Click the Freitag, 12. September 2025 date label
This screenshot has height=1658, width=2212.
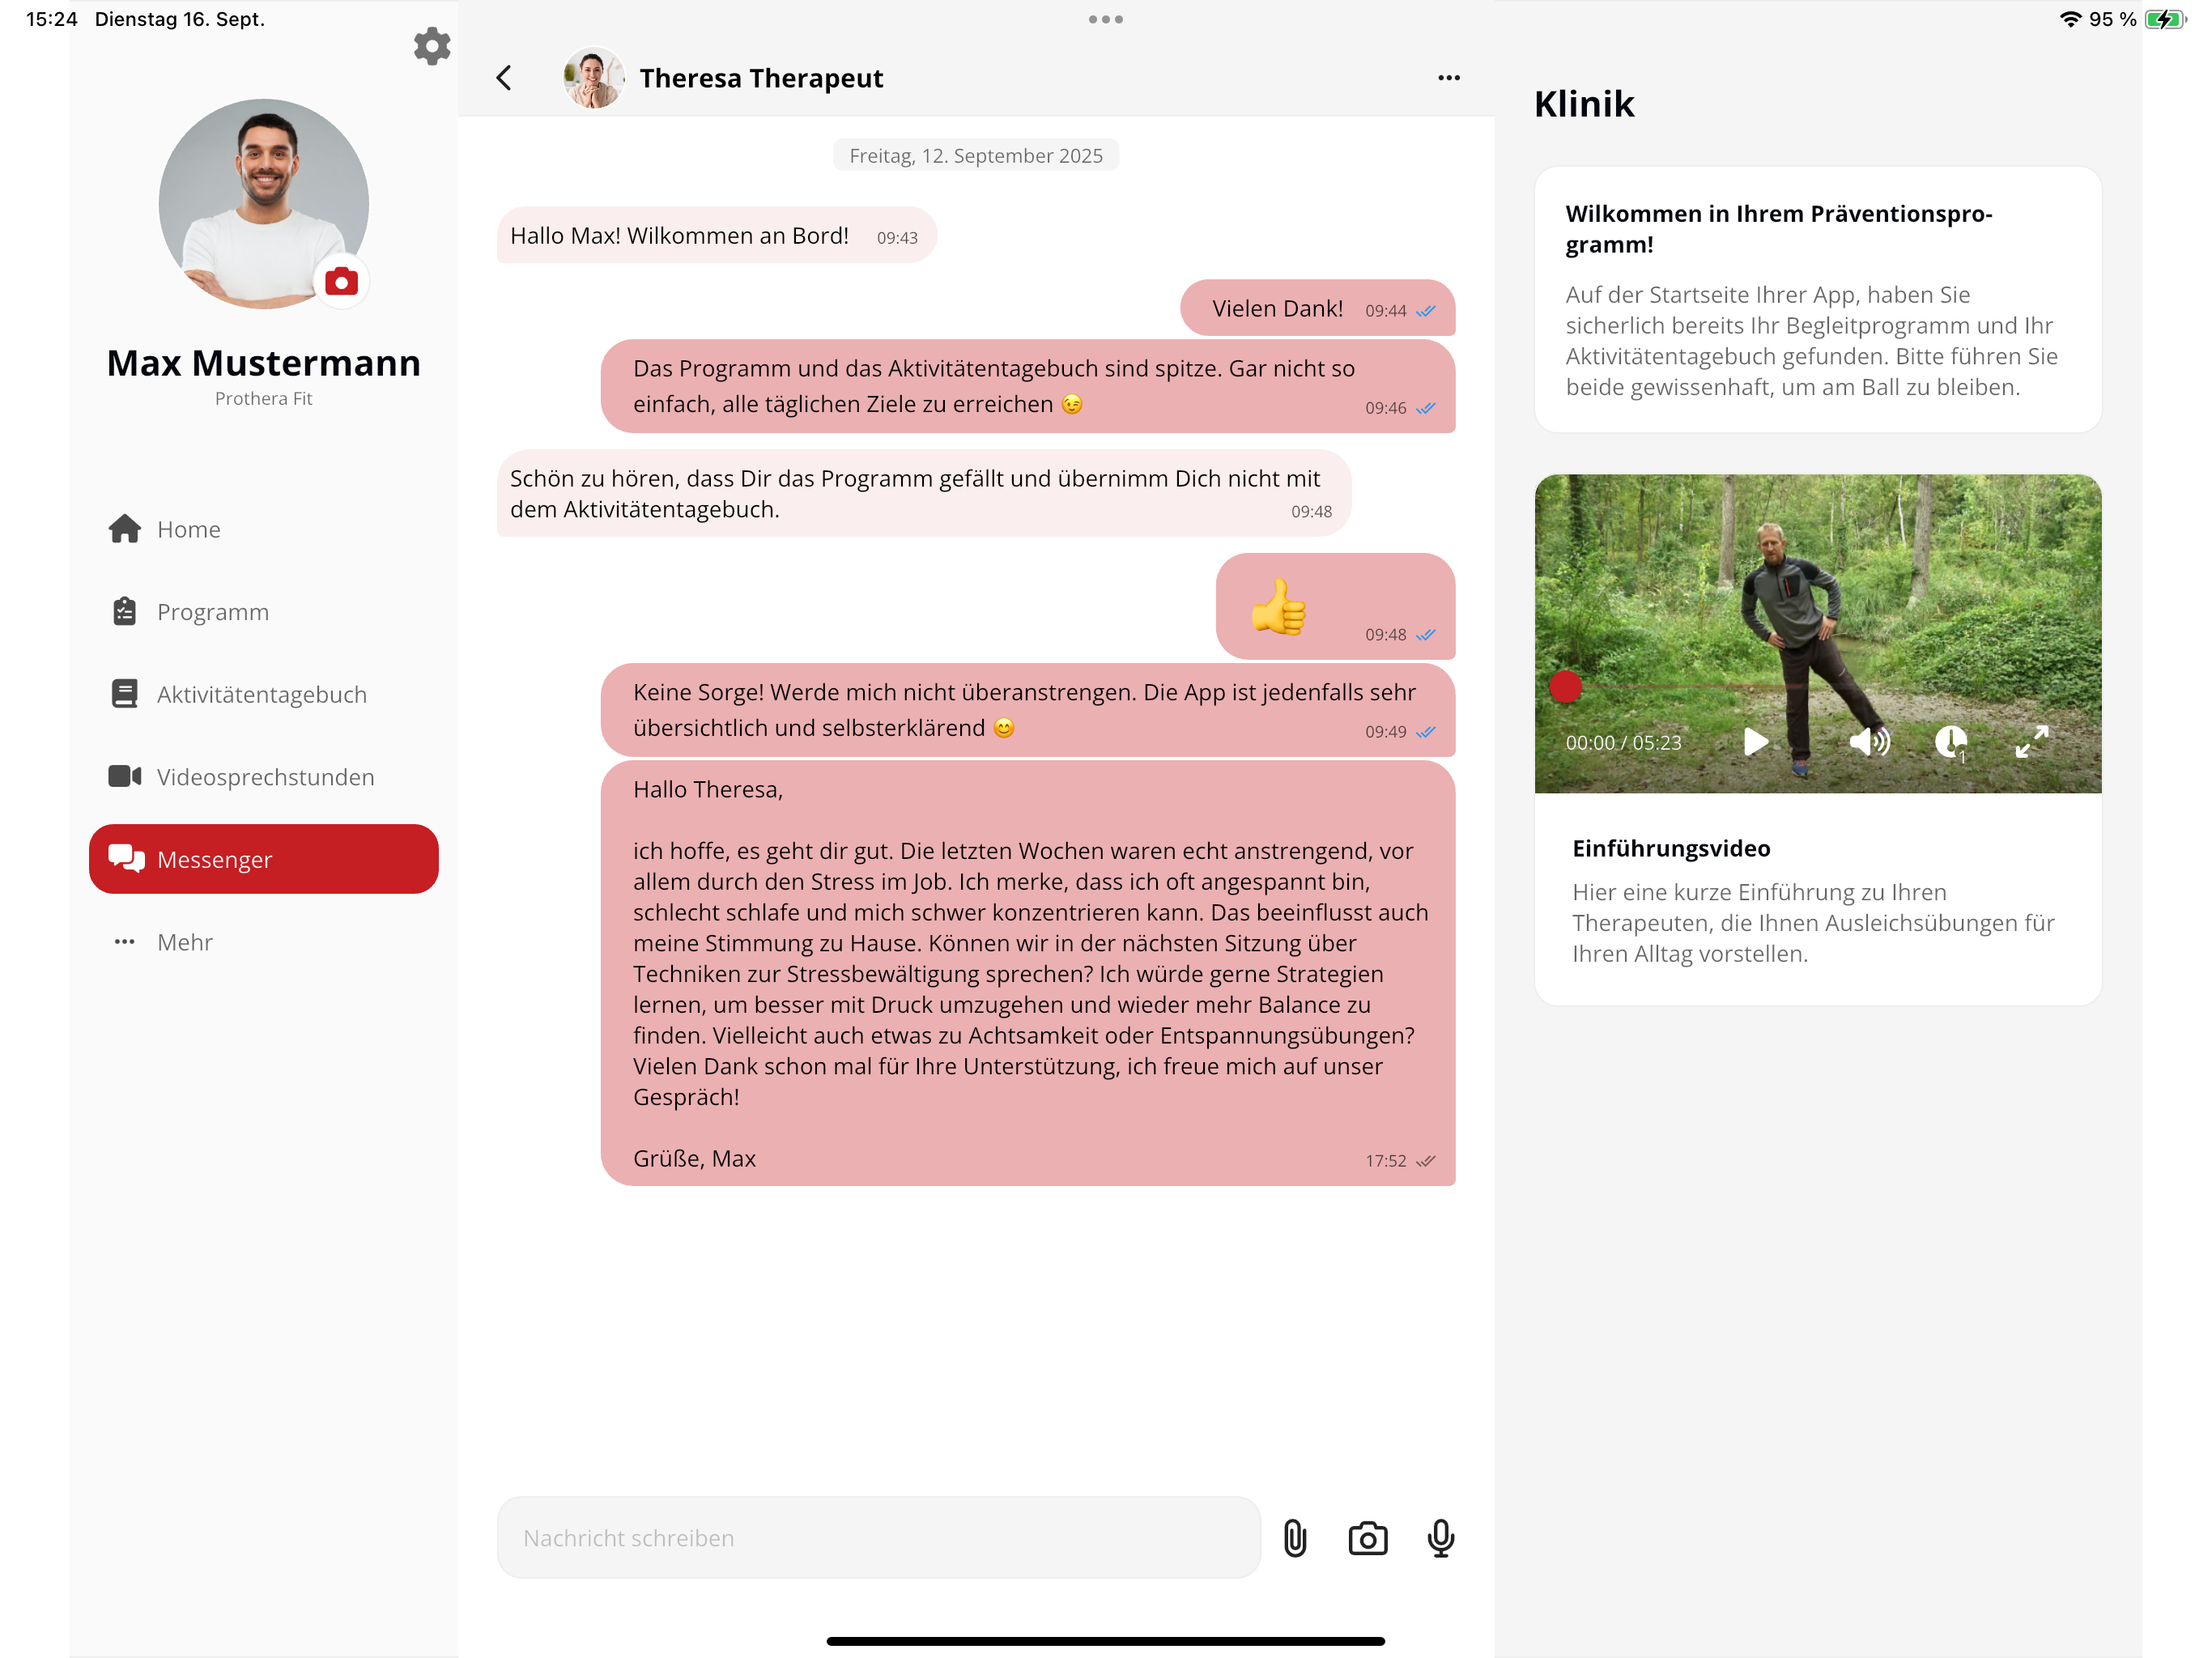[x=976, y=156]
